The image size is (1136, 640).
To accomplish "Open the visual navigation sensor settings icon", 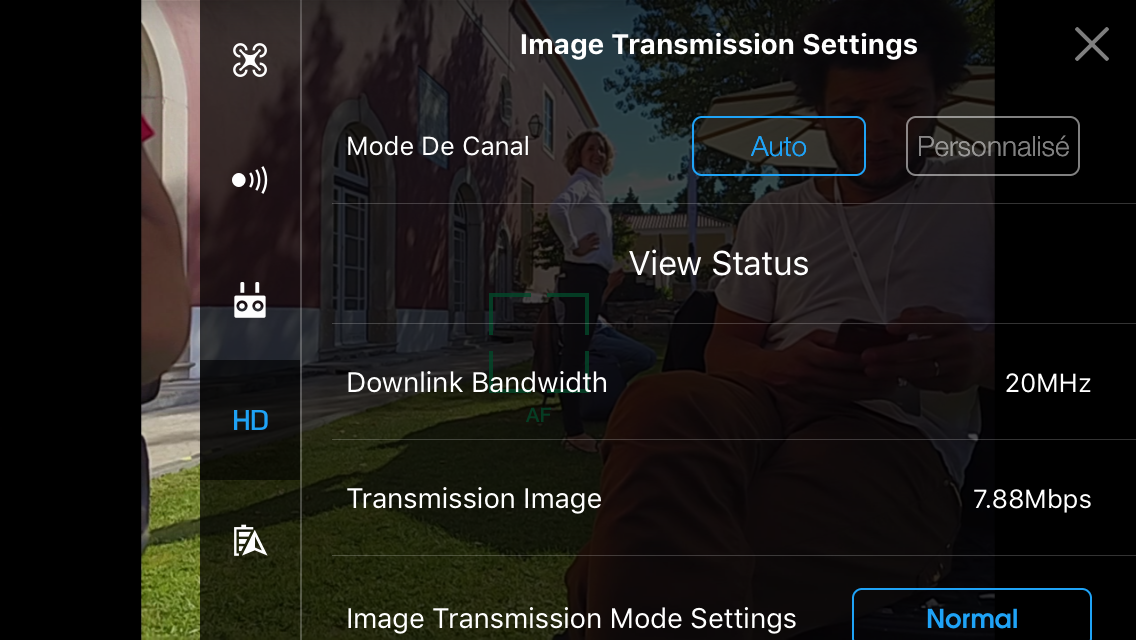I will click(250, 180).
